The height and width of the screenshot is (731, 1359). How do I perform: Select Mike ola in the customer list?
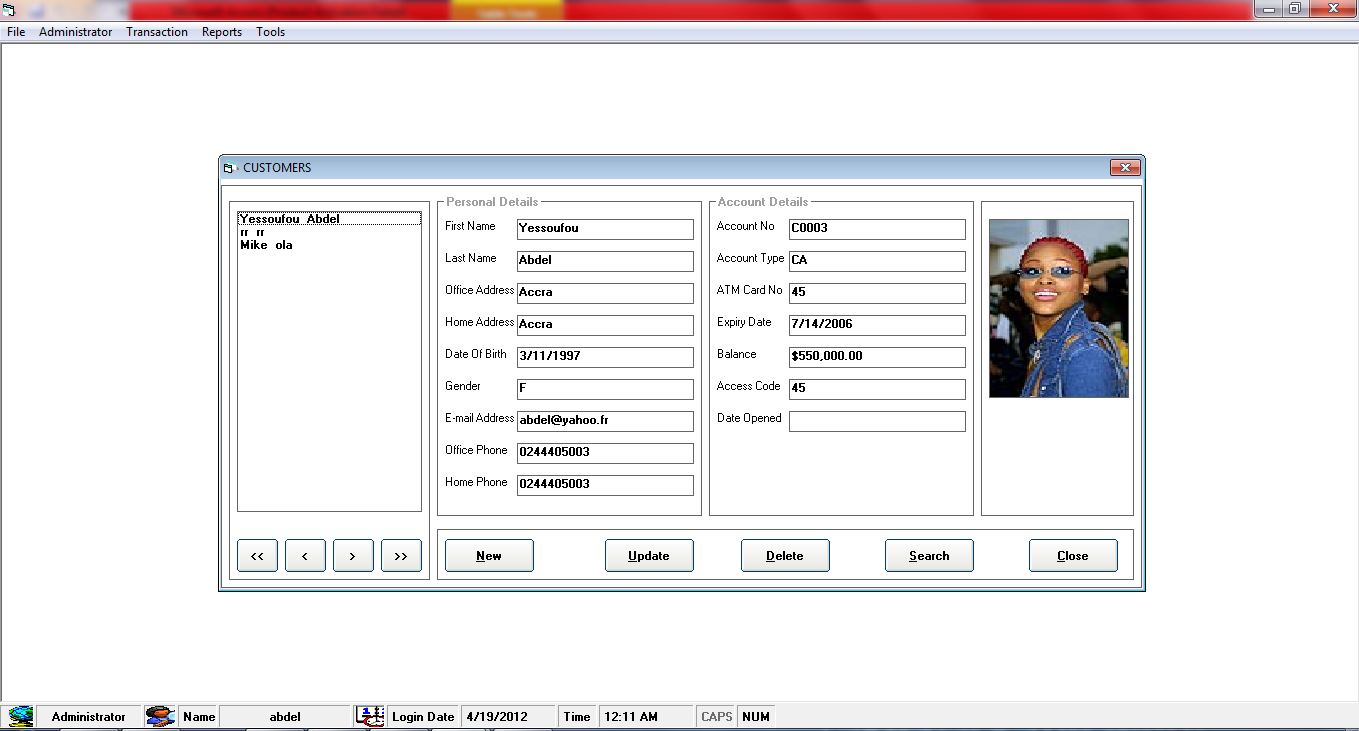pyautogui.click(x=264, y=244)
